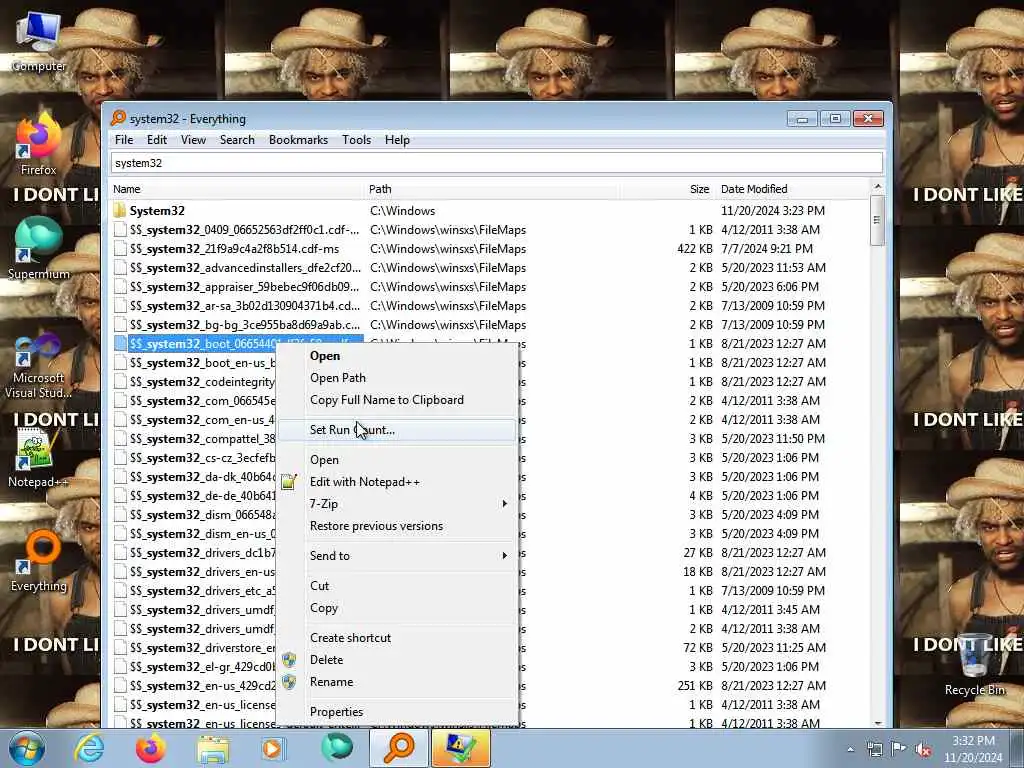Viewport: 1024px width, 768px height.
Task: Open Action Center flag tray icon
Action: coord(899,748)
